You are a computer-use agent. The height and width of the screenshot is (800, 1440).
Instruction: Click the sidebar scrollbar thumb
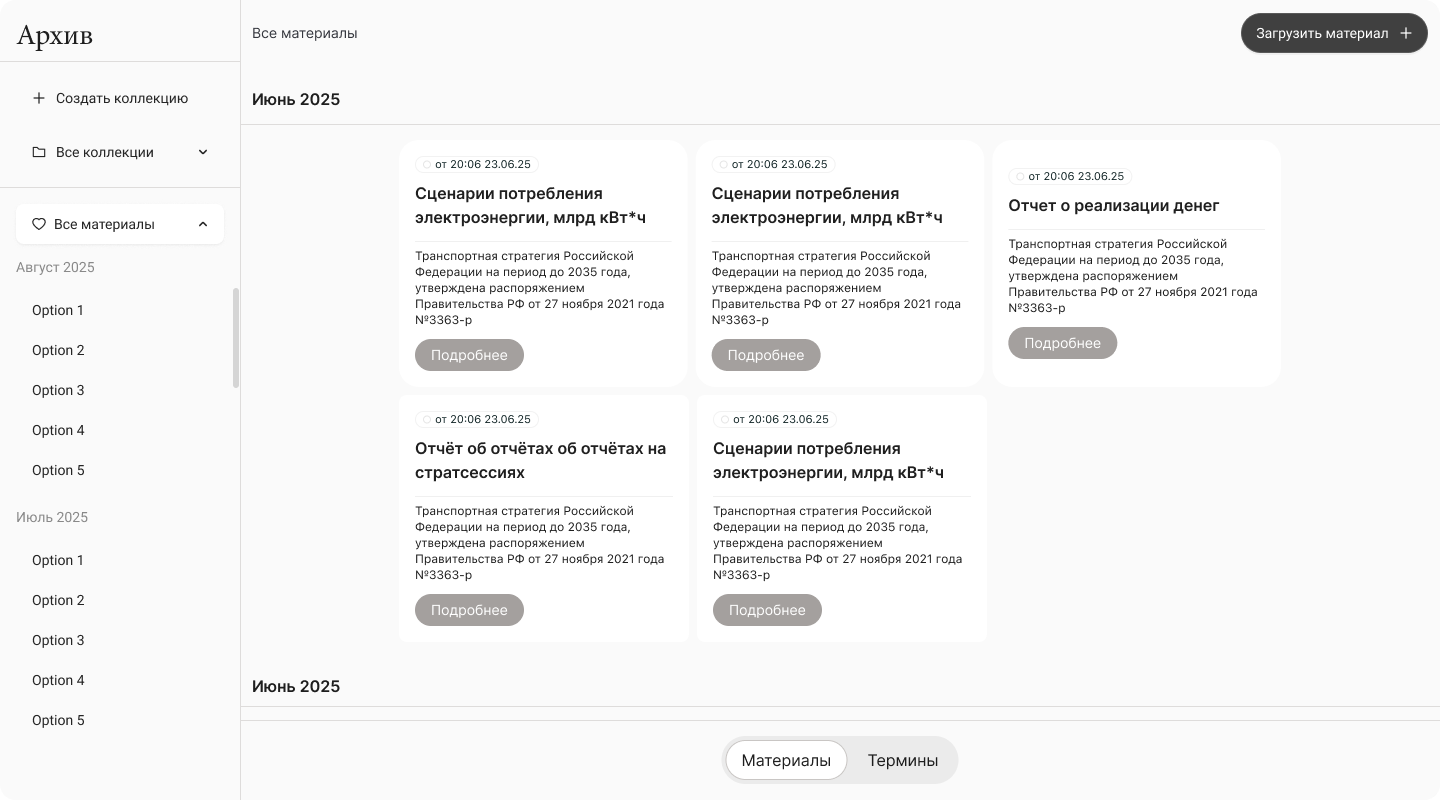tap(236, 338)
